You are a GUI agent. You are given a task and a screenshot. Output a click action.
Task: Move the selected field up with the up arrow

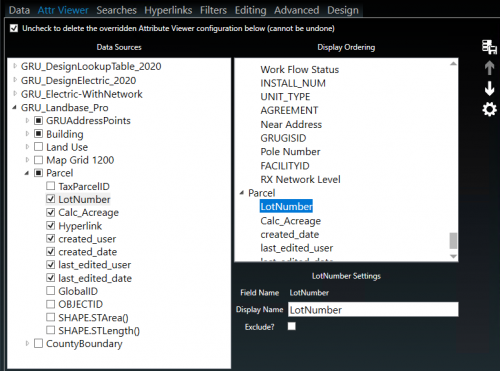coord(489,68)
